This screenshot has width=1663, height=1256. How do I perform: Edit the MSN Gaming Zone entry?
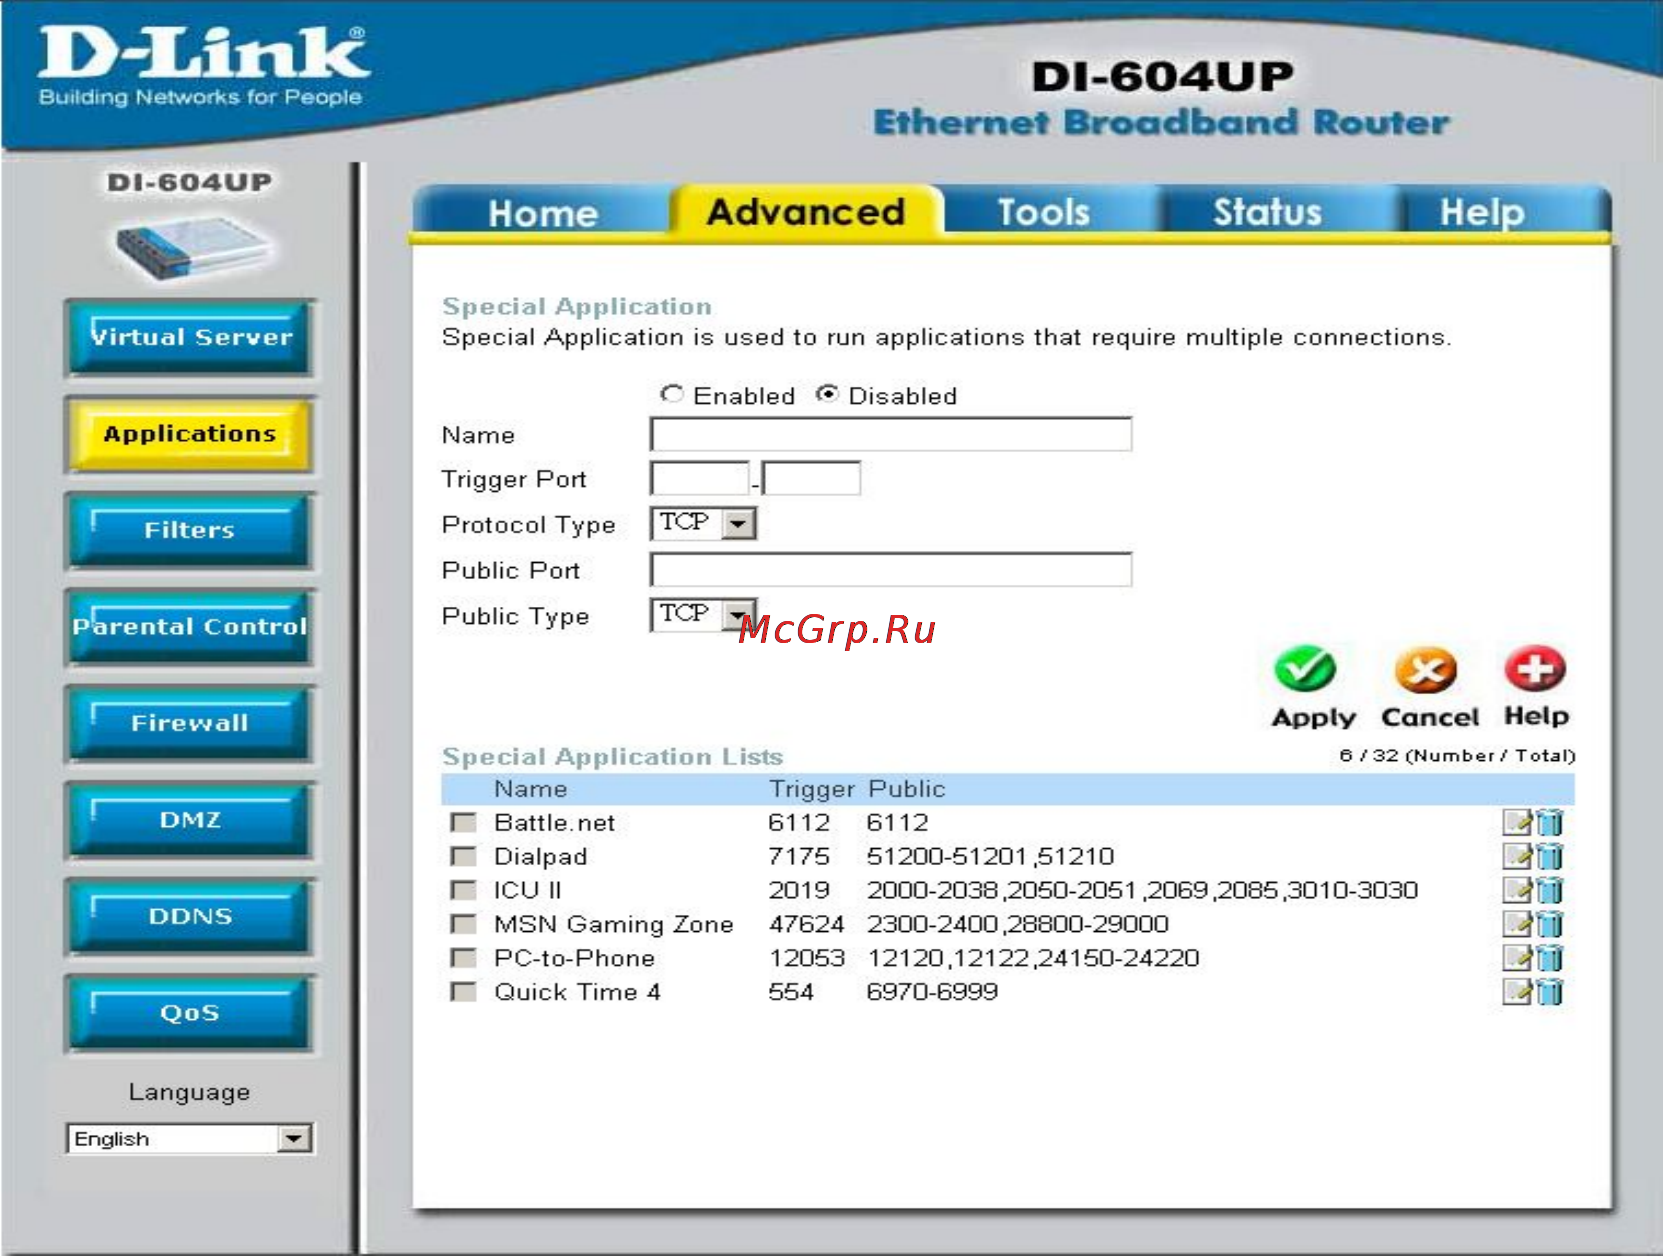tap(1518, 925)
